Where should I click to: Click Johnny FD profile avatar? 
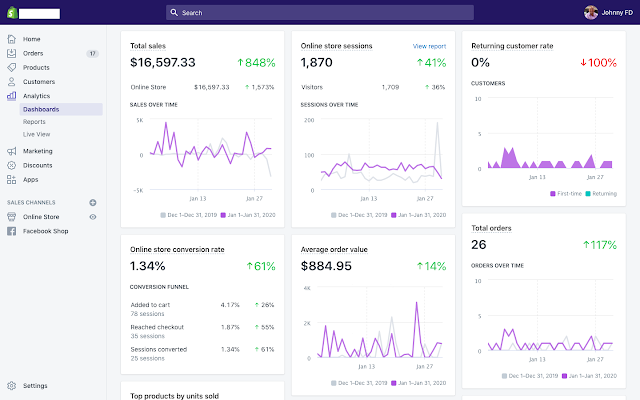point(591,13)
